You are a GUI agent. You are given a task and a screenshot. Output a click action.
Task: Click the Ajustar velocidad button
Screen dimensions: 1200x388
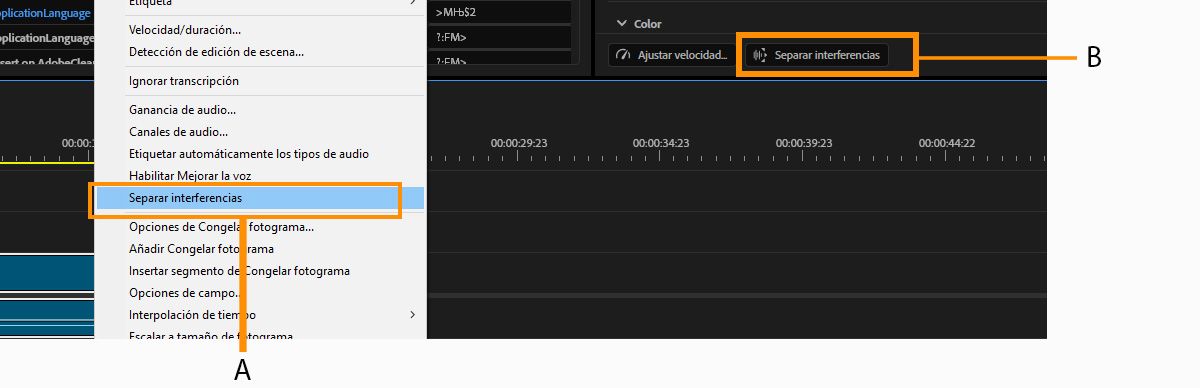[672, 56]
